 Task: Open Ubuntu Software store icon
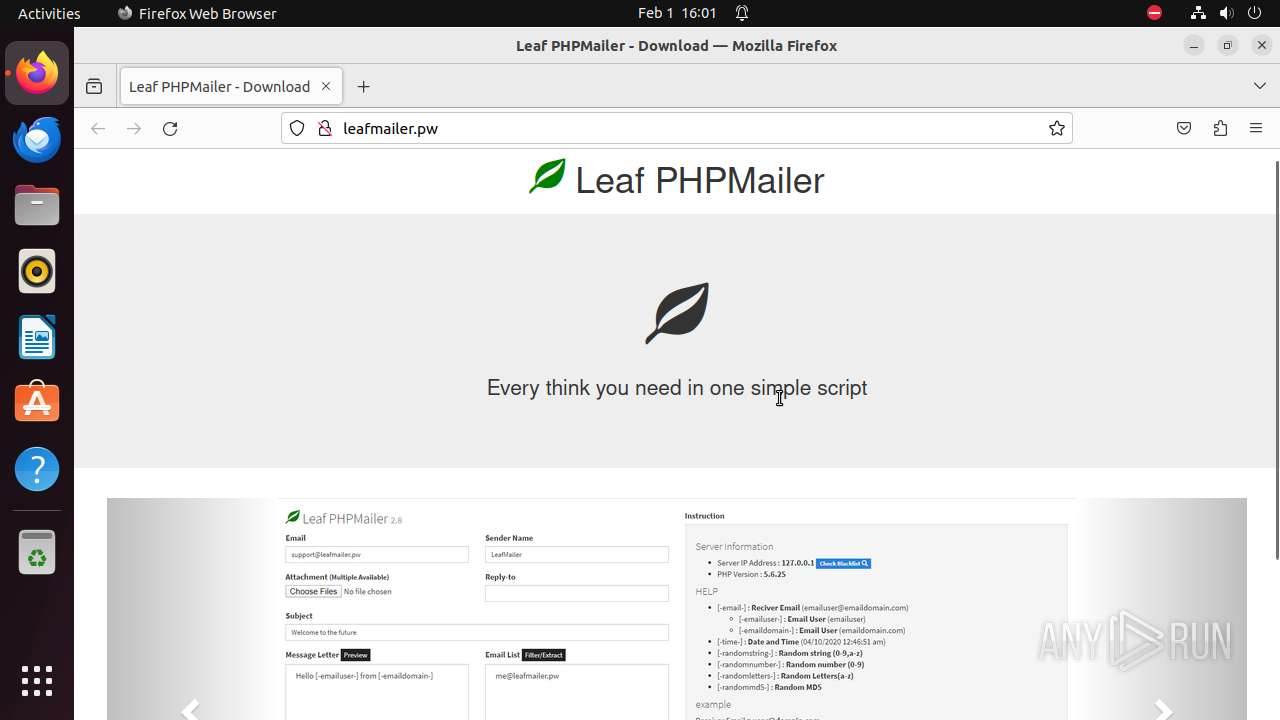37,403
